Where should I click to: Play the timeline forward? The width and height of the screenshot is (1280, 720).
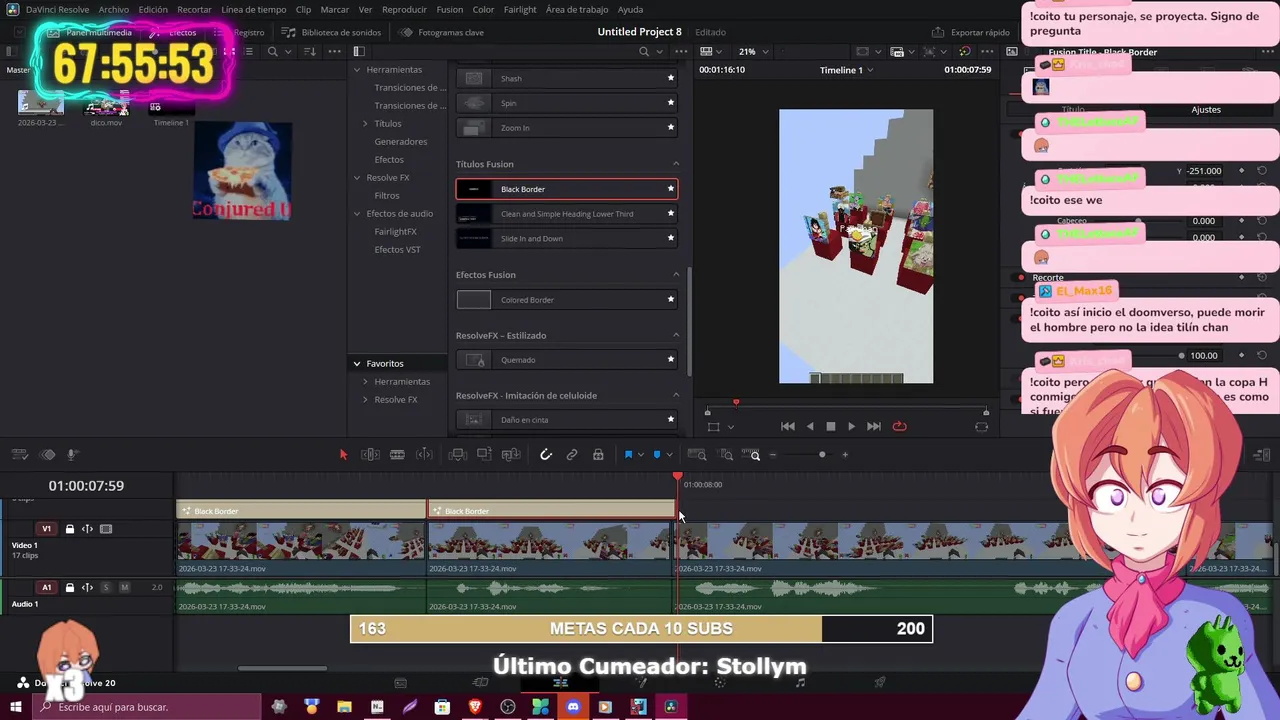(x=851, y=426)
